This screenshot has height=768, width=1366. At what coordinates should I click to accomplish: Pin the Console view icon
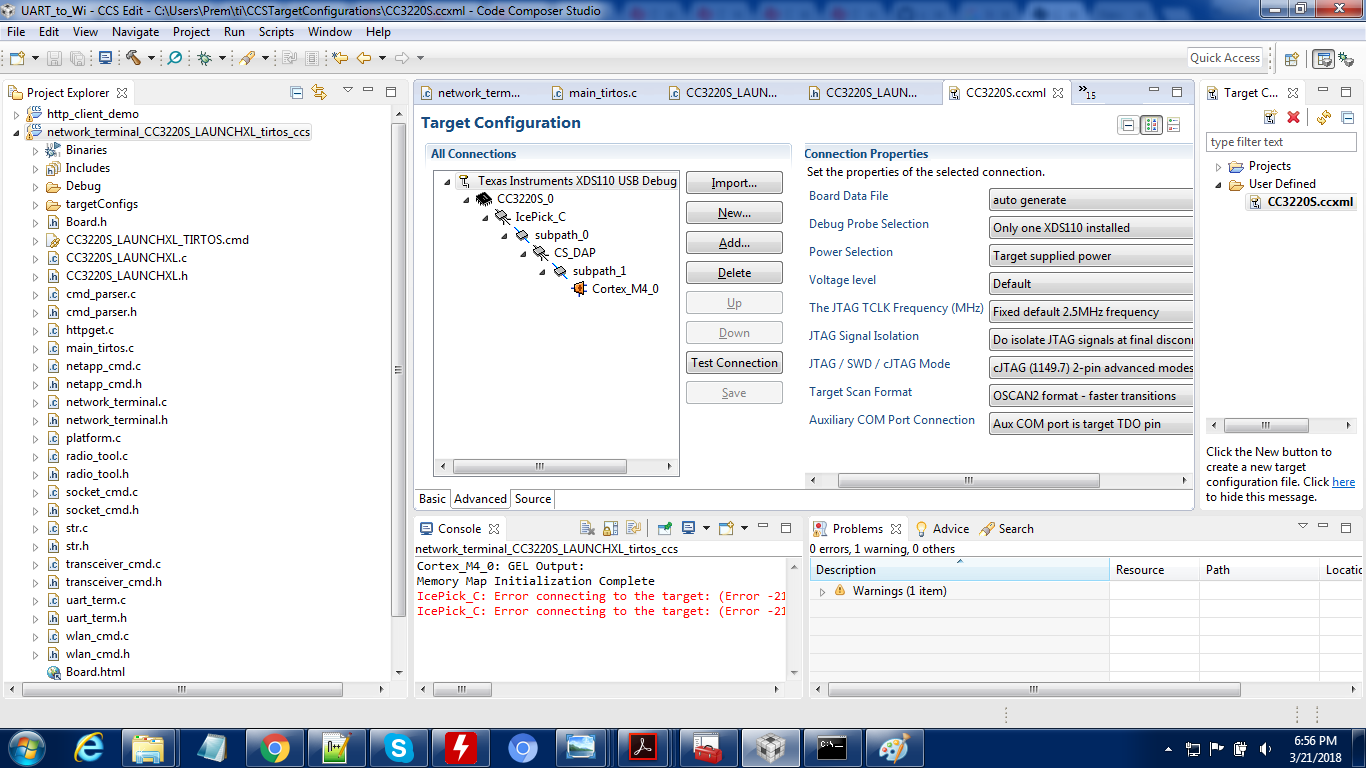click(x=664, y=529)
